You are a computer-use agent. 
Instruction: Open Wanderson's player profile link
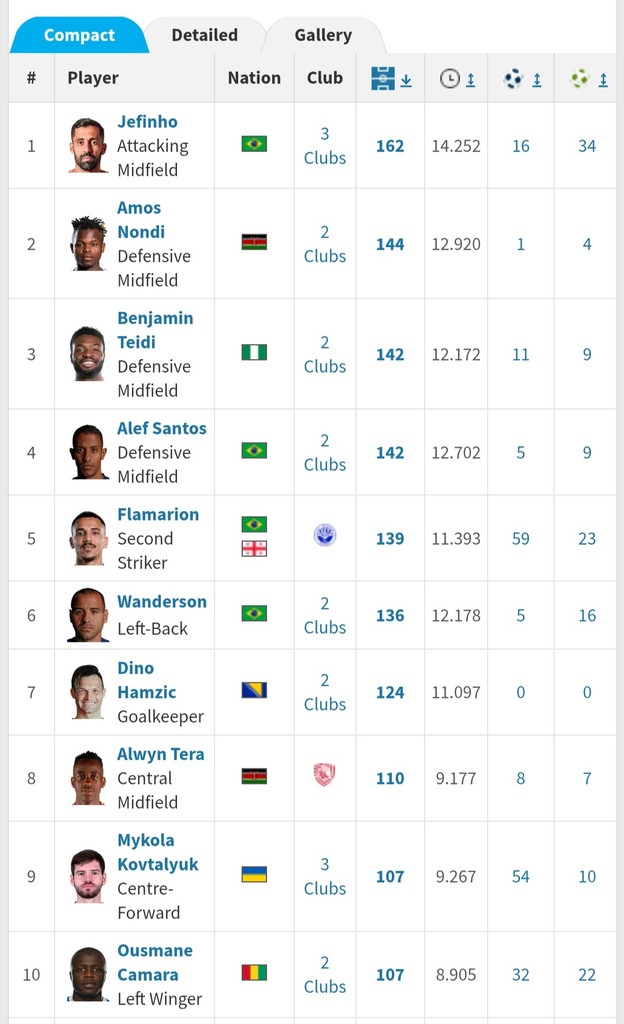click(x=162, y=601)
